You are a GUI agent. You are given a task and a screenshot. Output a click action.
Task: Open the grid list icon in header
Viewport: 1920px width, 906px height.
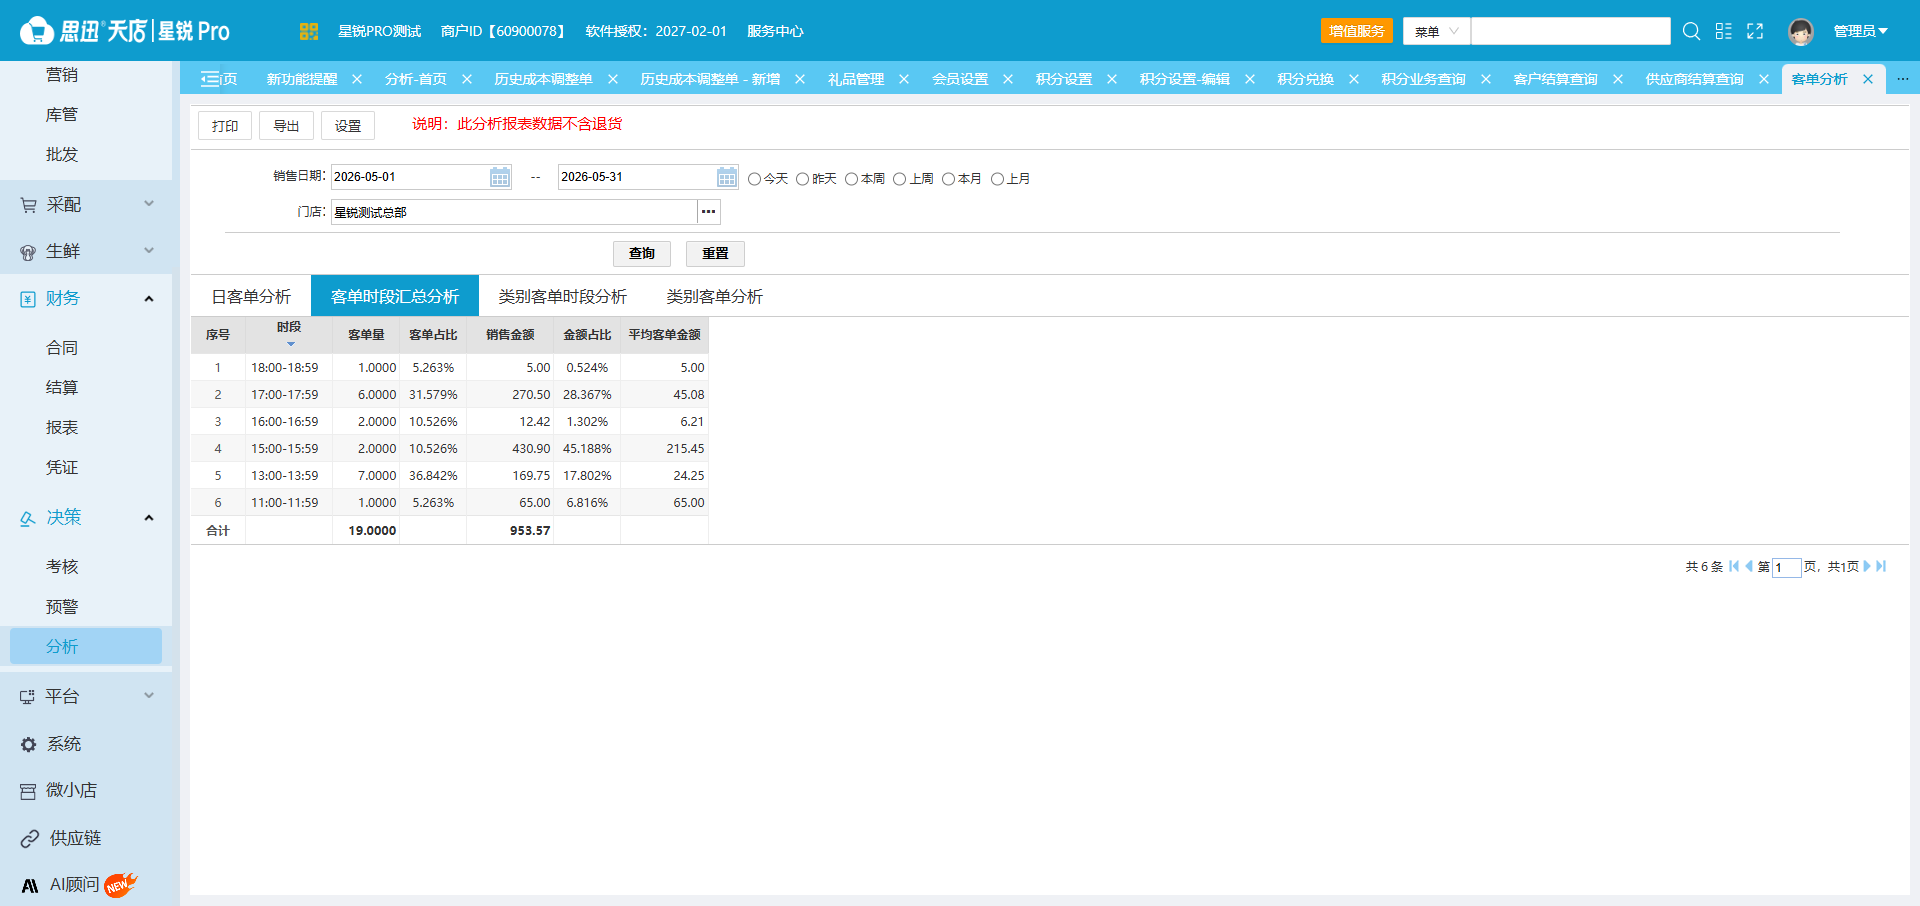pyautogui.click(x=1723, y=31)
